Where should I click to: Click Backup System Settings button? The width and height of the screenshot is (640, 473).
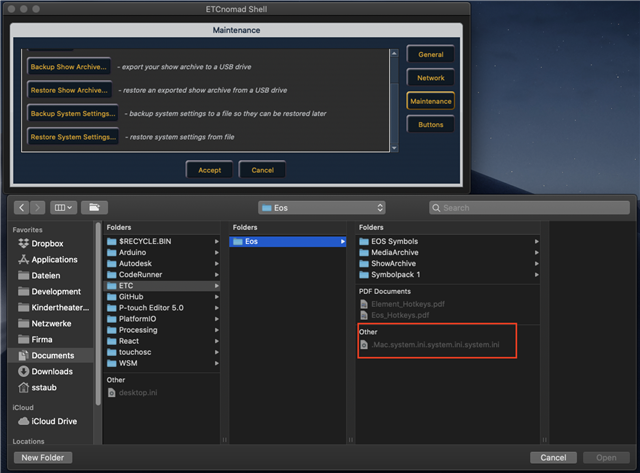point(73,113)
